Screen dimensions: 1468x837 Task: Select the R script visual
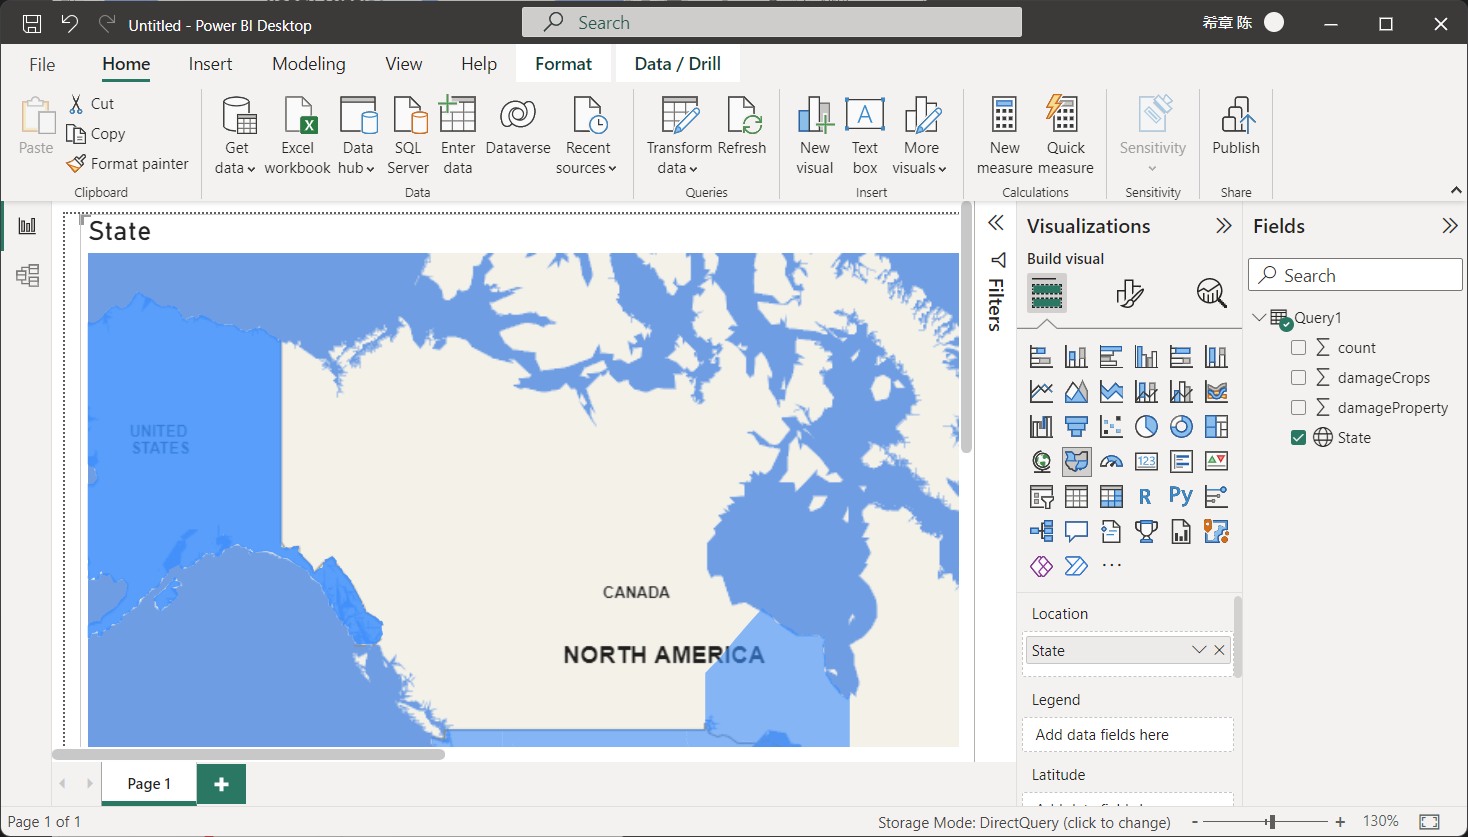coord(1146,497)
